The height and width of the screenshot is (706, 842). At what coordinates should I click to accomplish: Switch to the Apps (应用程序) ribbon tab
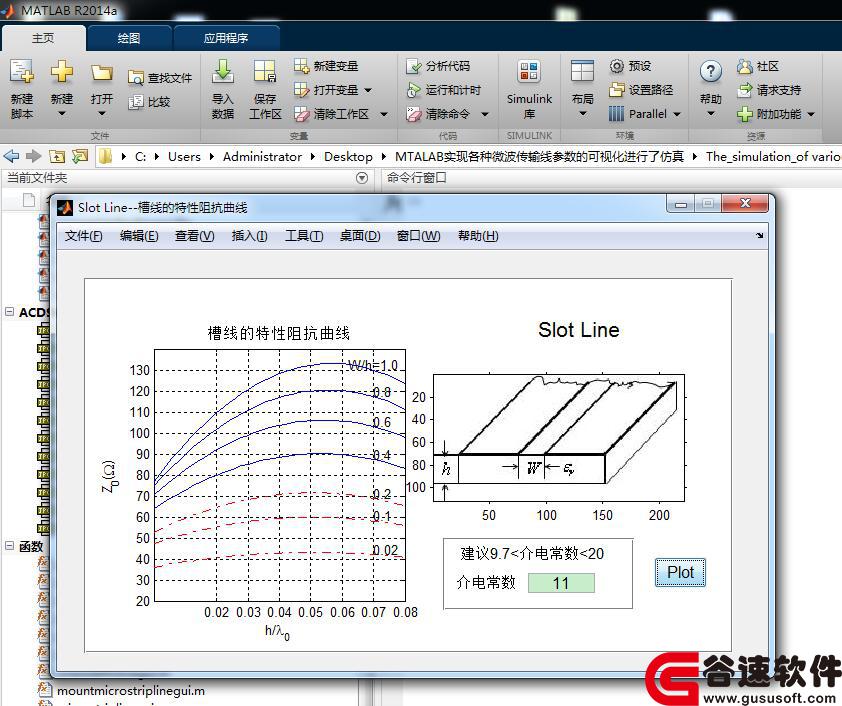[x=226, y=38]
